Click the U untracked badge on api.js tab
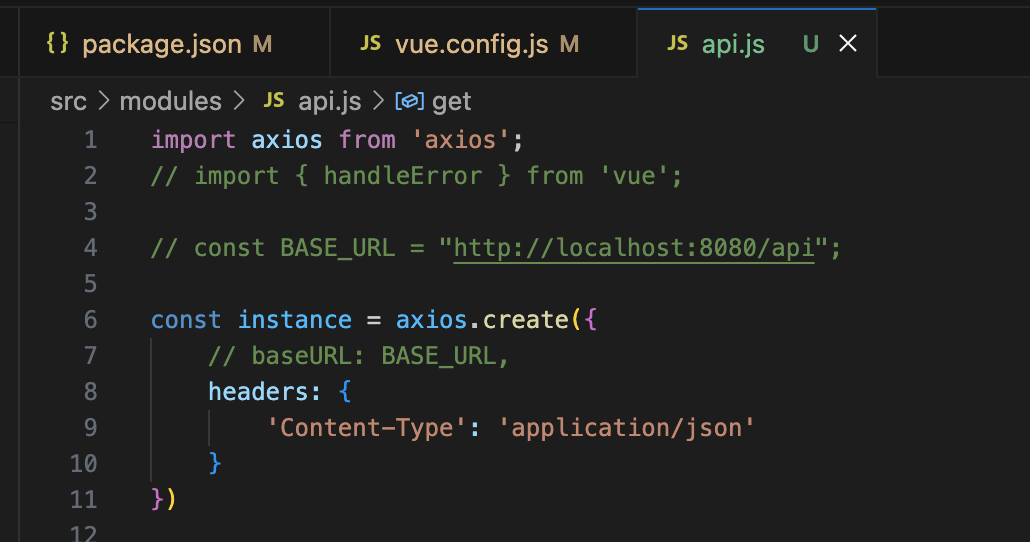This screenshot has width=1030, height=542. (811, 44)
